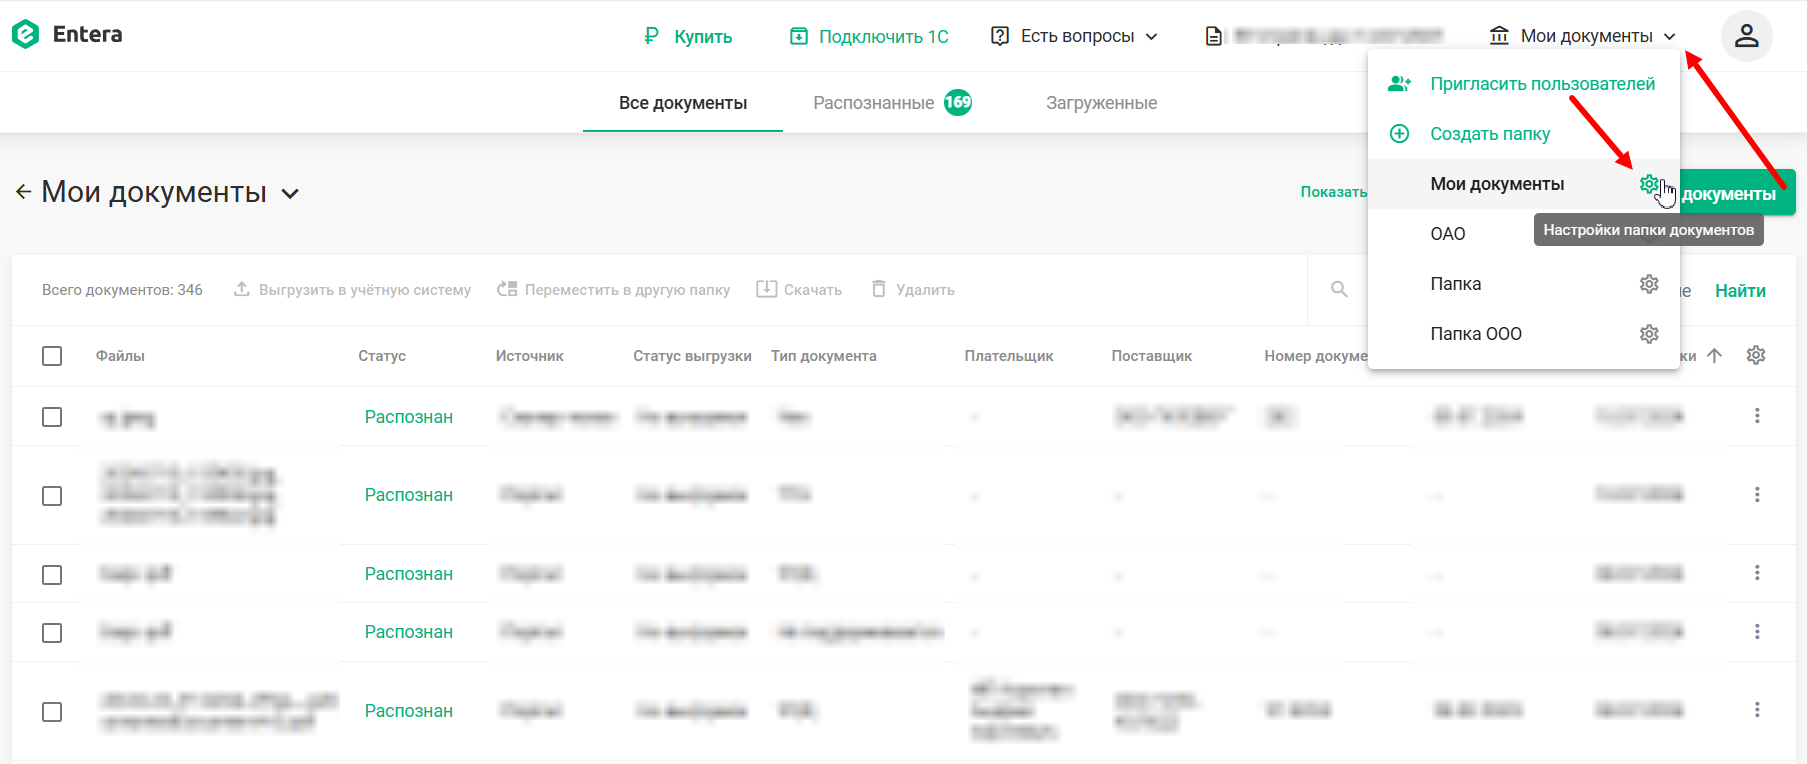Click the Статус column header
1807x764 pixels.
382,356
